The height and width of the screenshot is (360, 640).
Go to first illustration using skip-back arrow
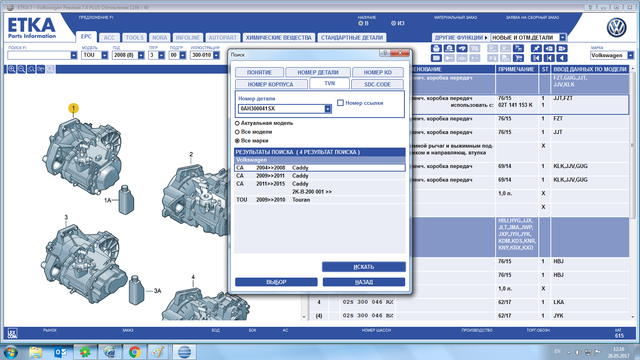tap(536, 58)
